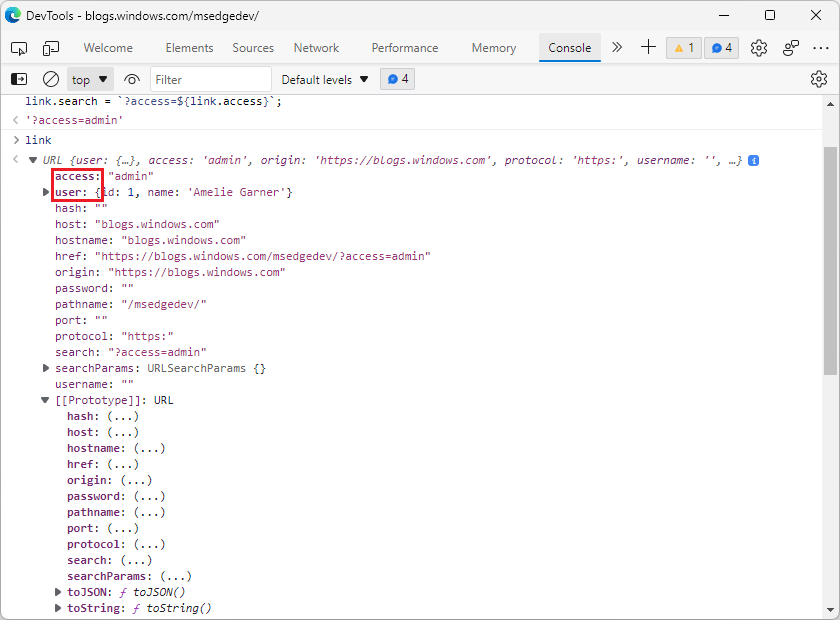The height and width of the screenshot is (620, 840).
Task: Switch to the Network tab
Action: 316,48
